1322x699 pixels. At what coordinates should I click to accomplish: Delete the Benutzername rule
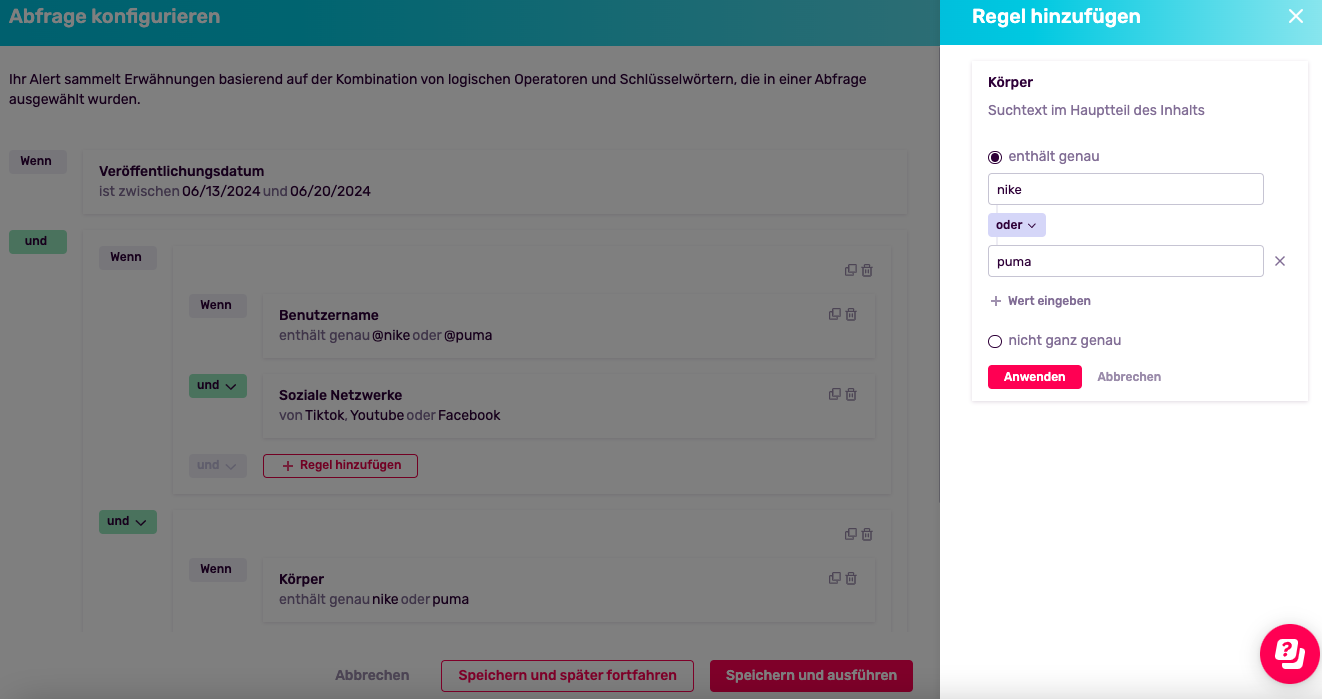(851, 314)
